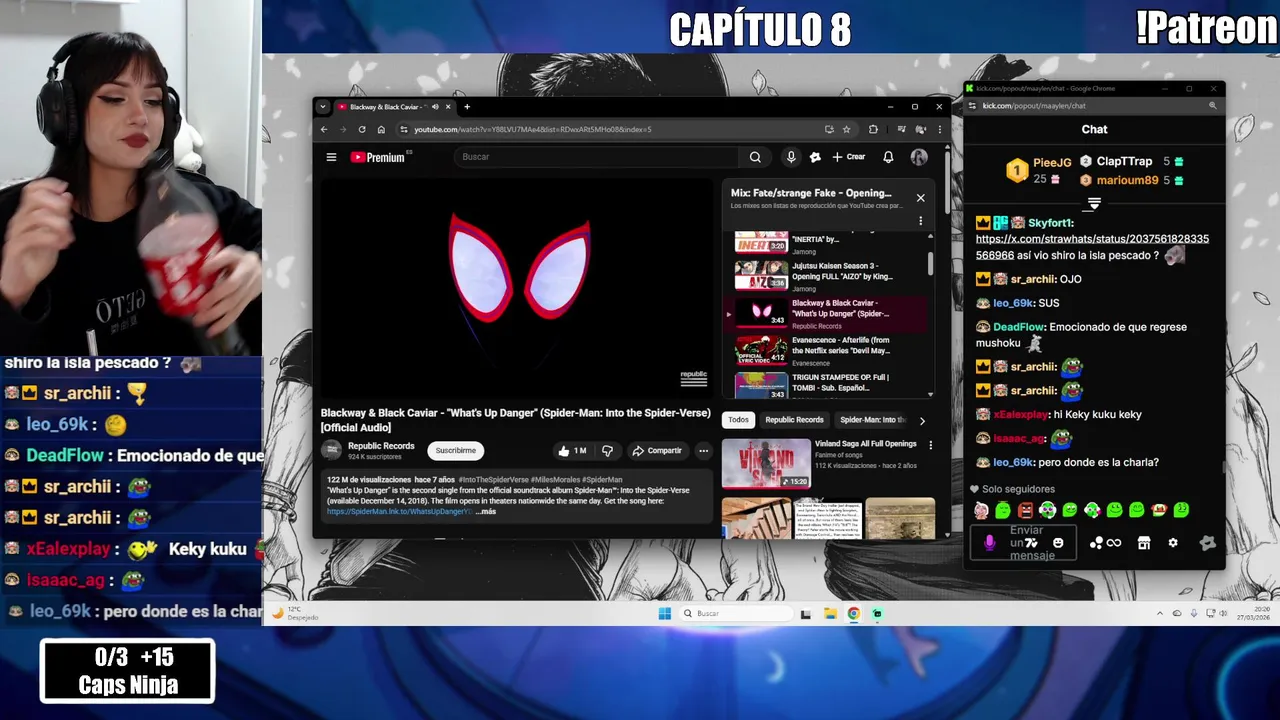Open Chrome media control icon in toolbar
Viewport: 1280px width, 720px height.
click(x=901, y=129)
